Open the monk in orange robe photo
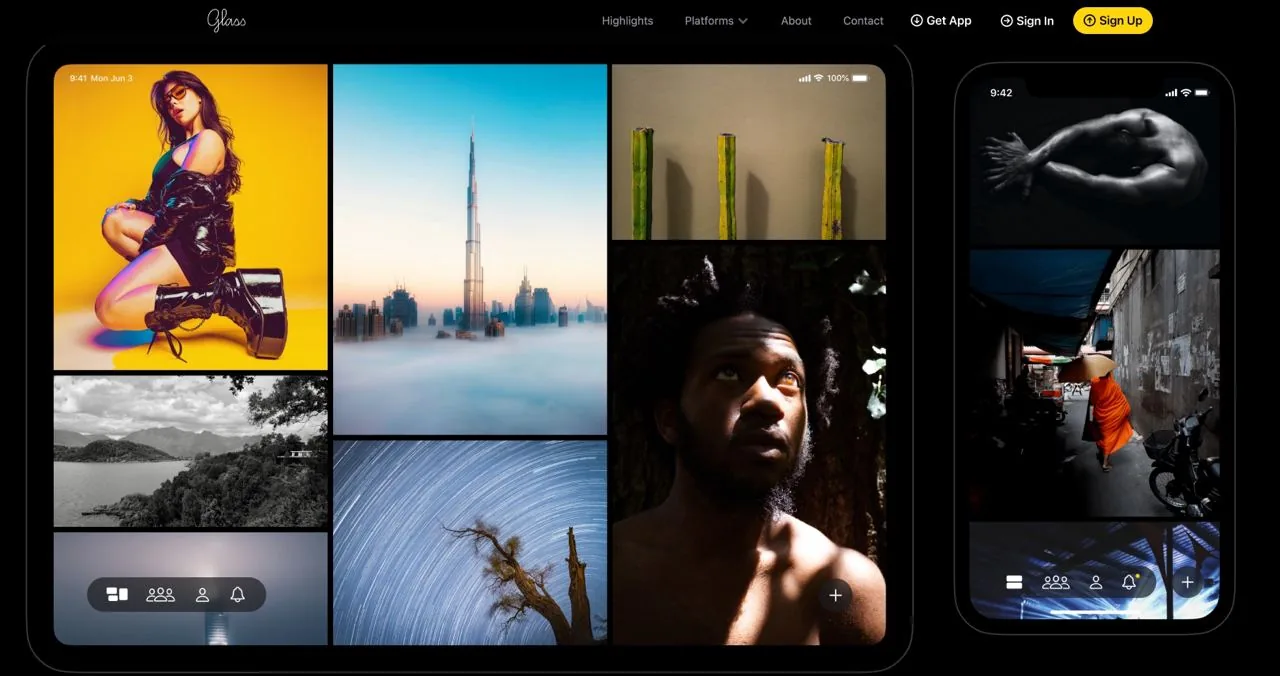 coord(1094,383)
